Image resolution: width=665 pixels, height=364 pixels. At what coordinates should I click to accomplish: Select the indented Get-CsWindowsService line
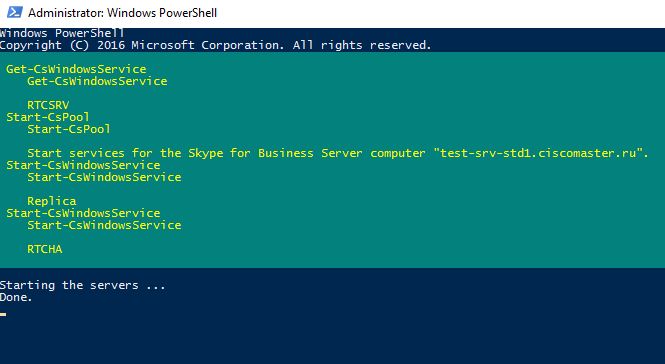[x=97, y=81]
